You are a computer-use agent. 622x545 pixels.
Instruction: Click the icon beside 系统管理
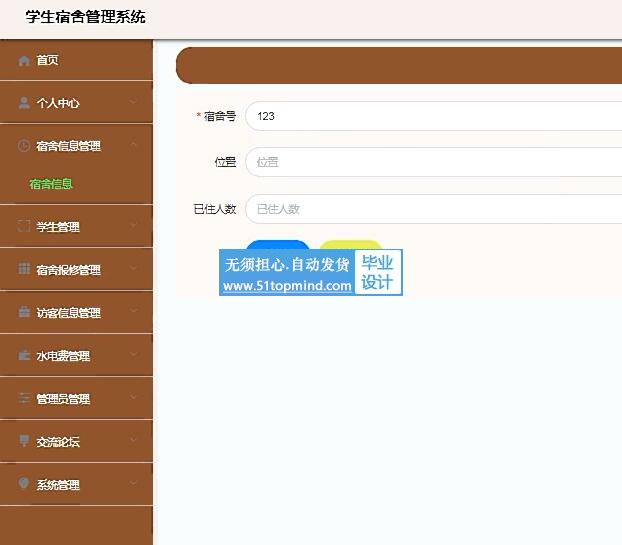[x=24, y=484]
